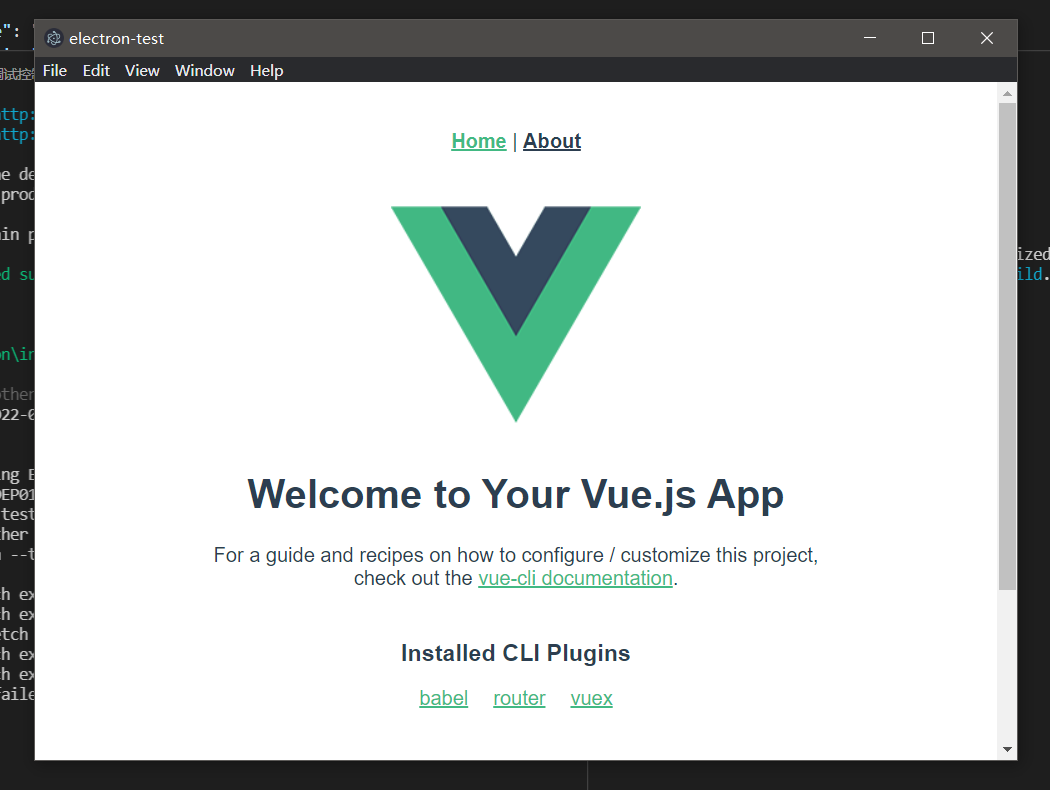Viewport: 1050px width, 790px height.
Task: Open the Window menu
Action: click(204, 70)
